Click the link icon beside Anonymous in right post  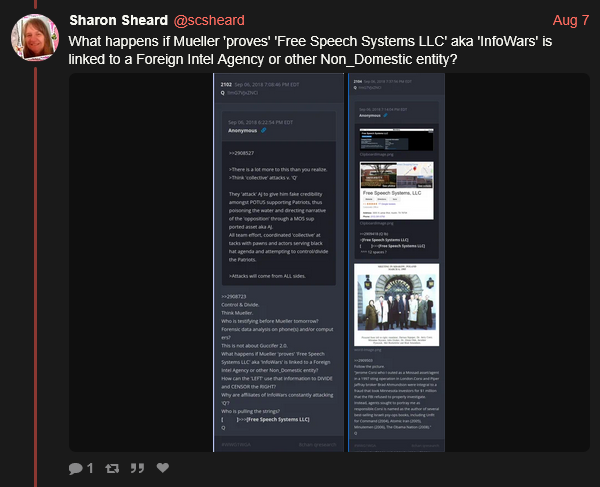(385, 115)
